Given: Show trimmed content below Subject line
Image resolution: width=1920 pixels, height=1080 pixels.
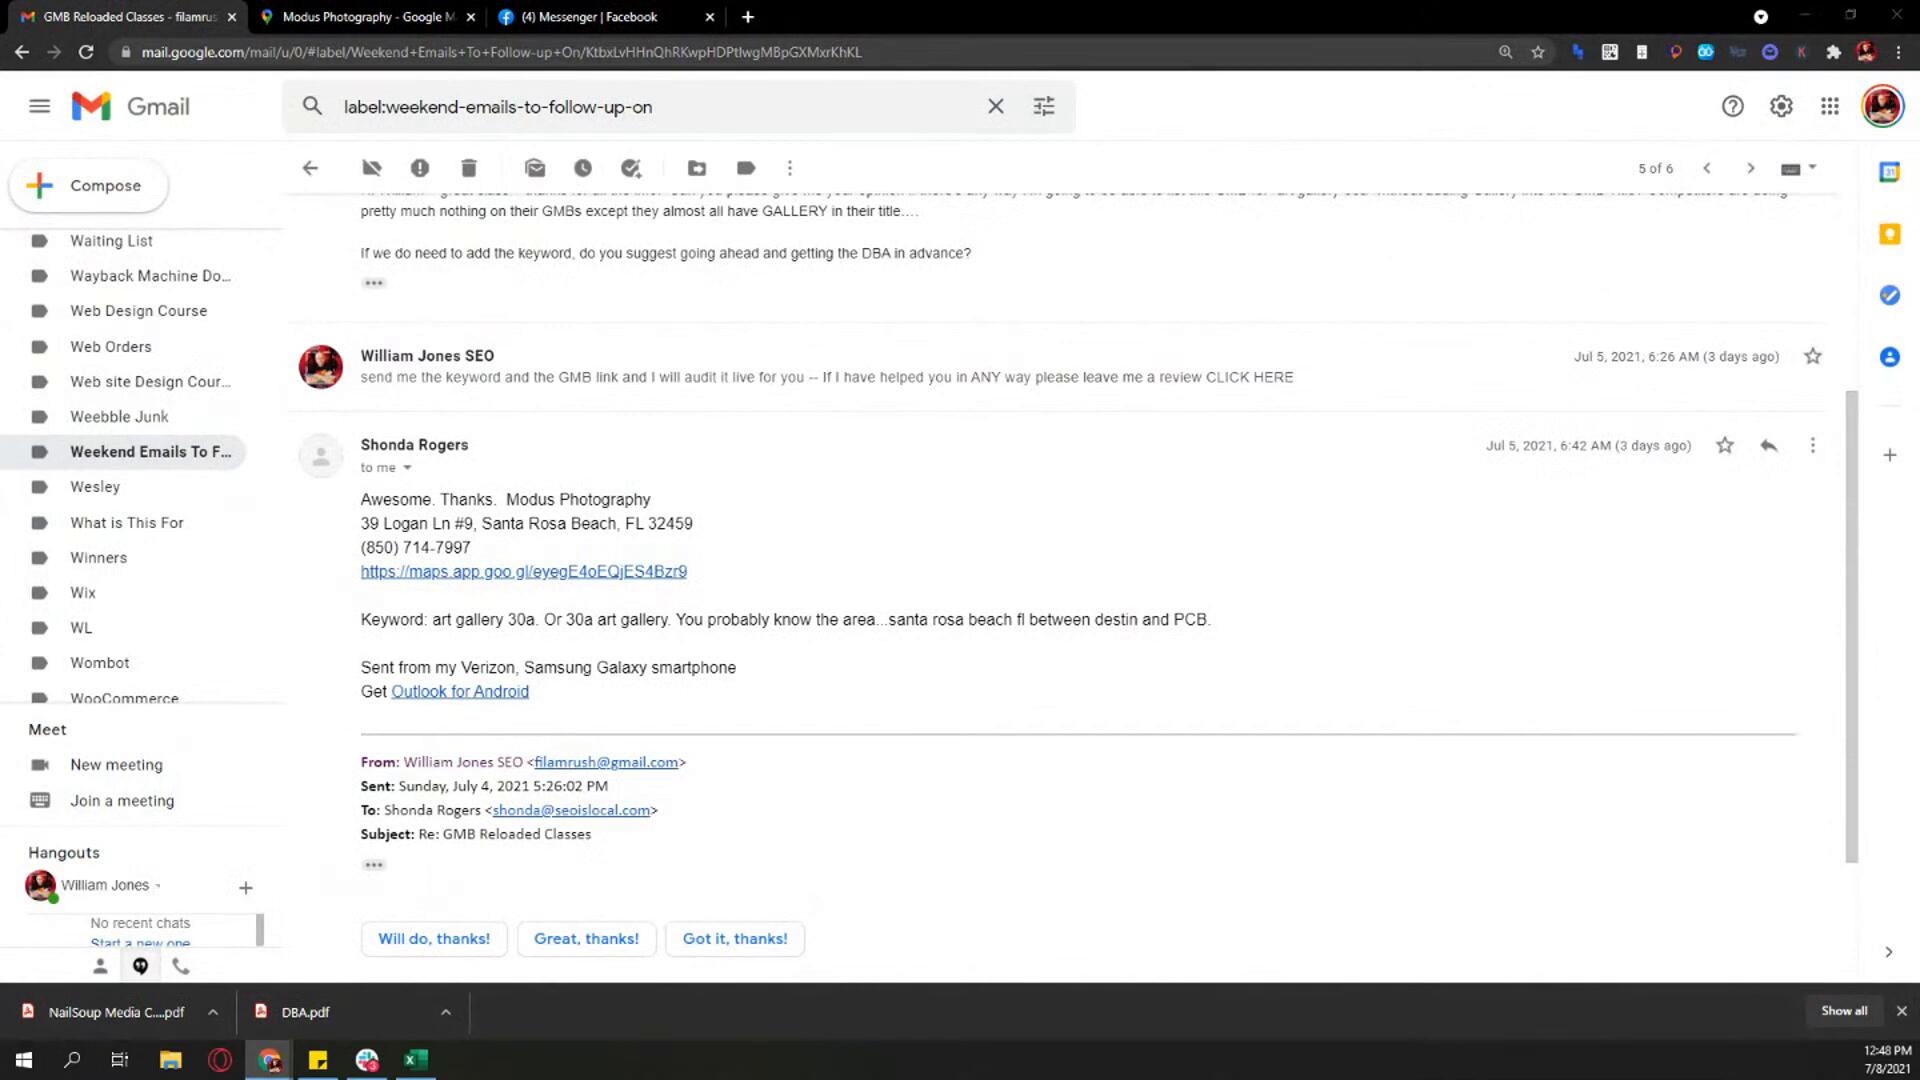Looking at the screenshot, I should tap(373, 865).
